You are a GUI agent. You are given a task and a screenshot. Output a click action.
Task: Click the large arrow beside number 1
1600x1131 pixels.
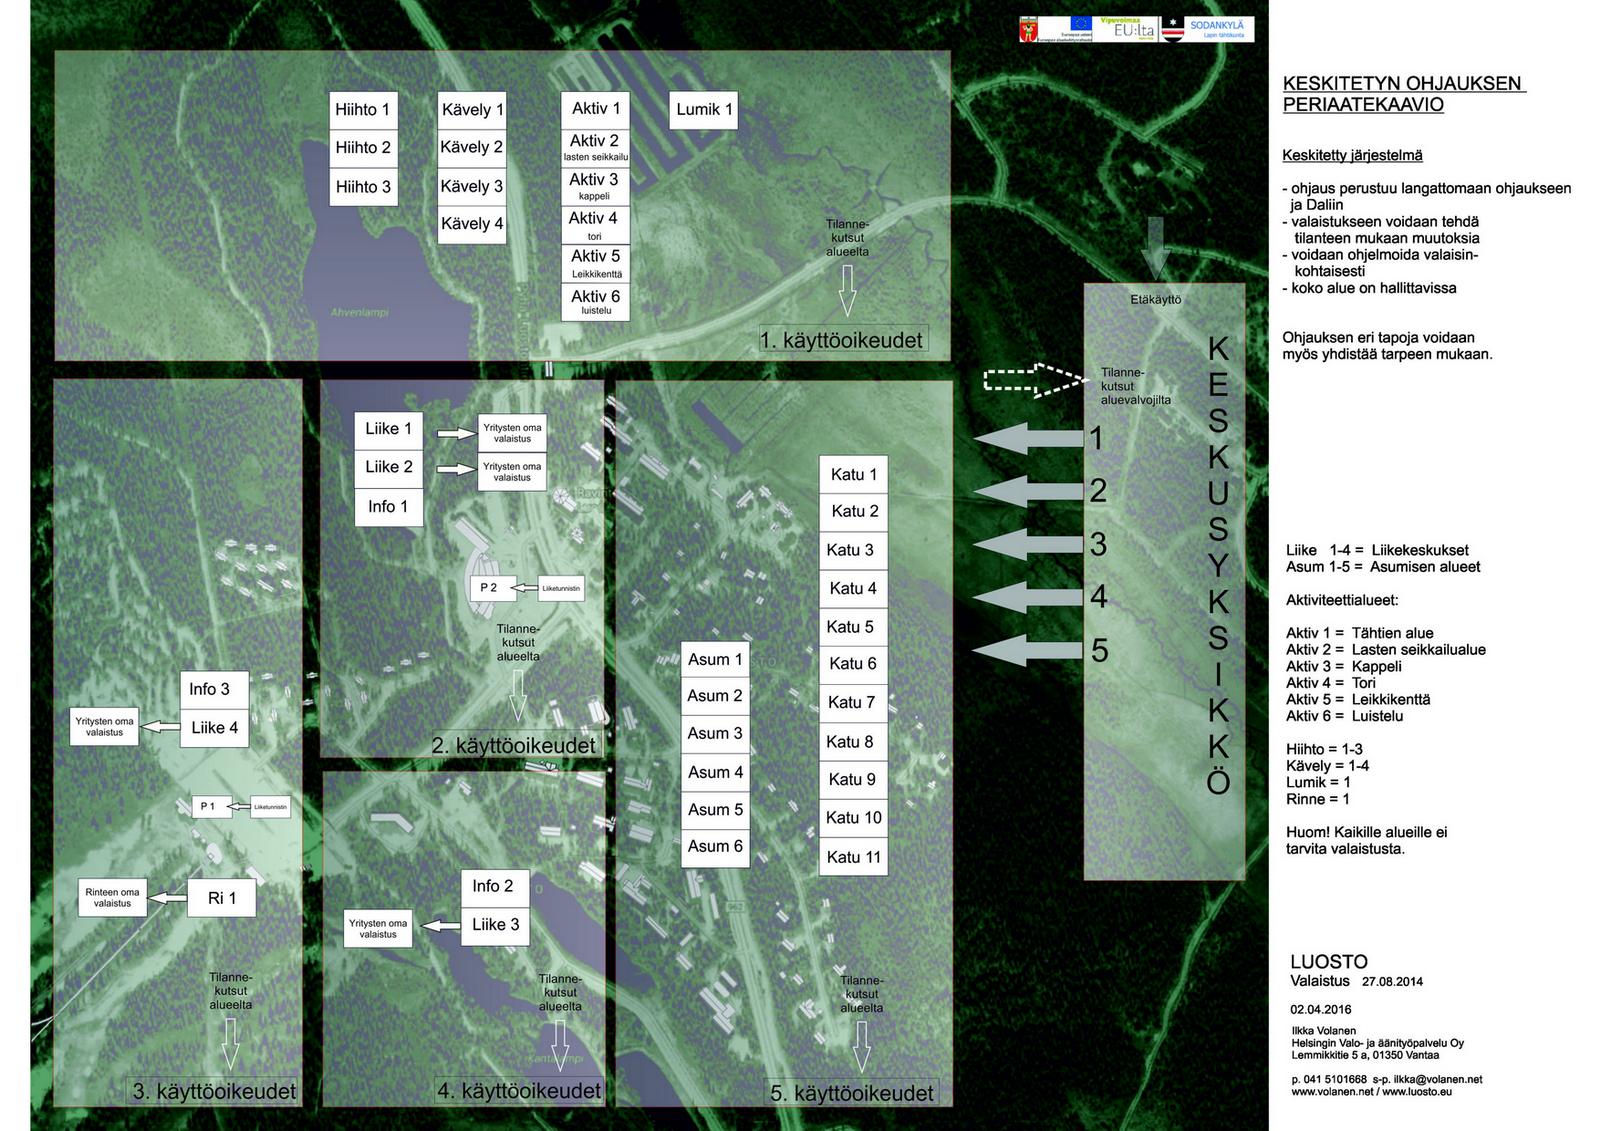[1028, 438]
